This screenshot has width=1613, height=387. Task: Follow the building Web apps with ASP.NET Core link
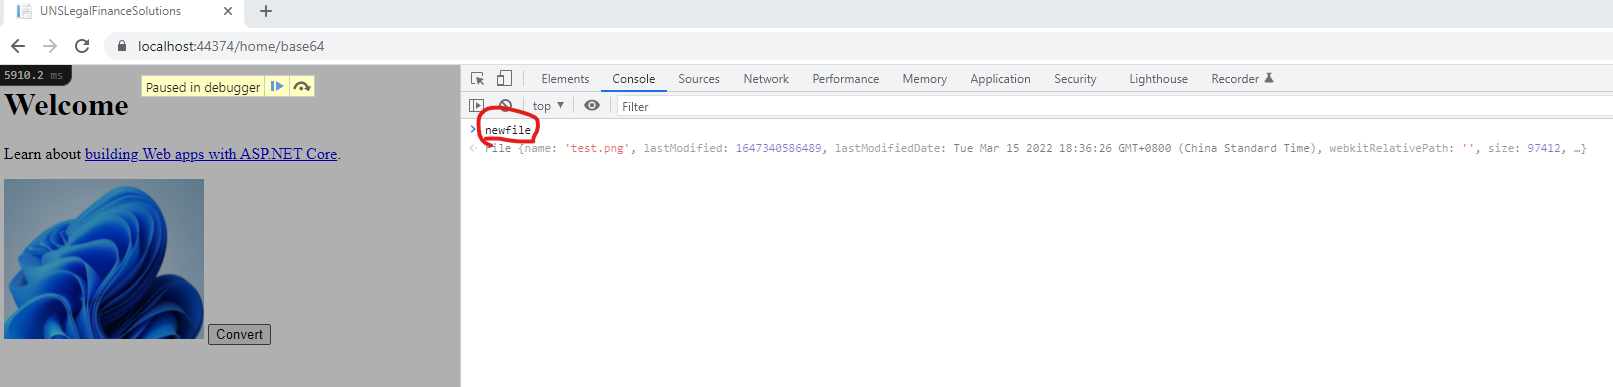211,154
